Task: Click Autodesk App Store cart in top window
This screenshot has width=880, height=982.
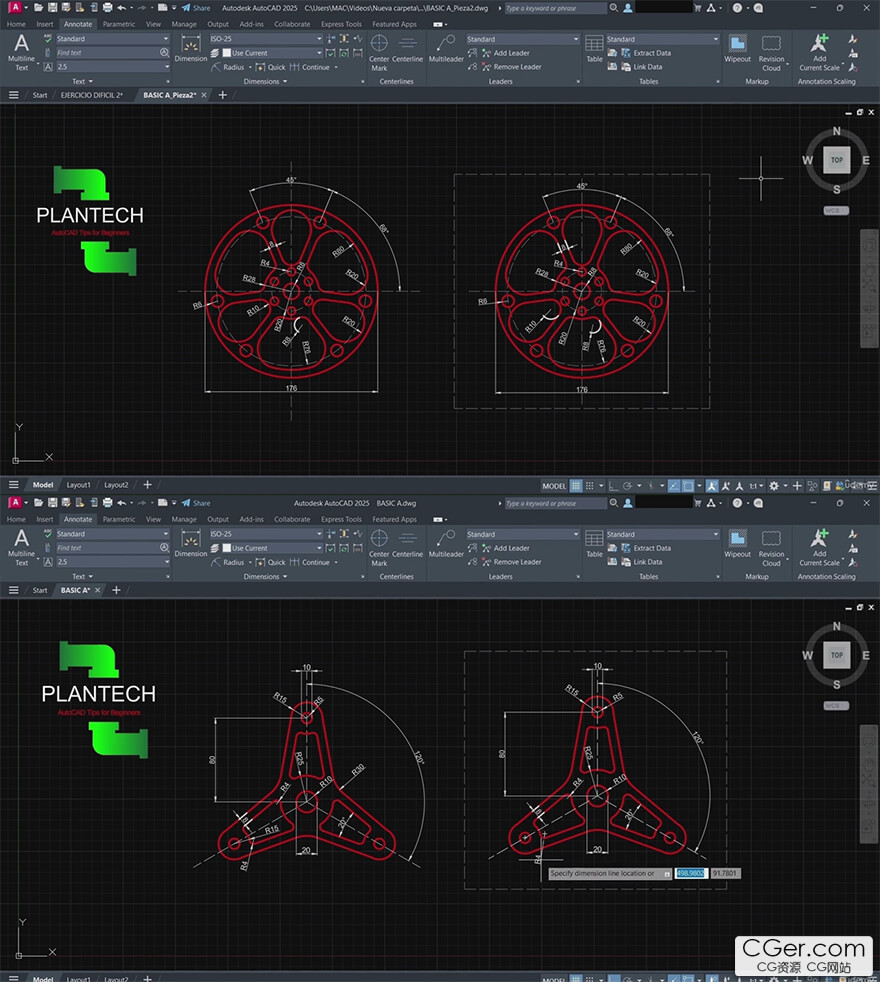Action: 697,8
